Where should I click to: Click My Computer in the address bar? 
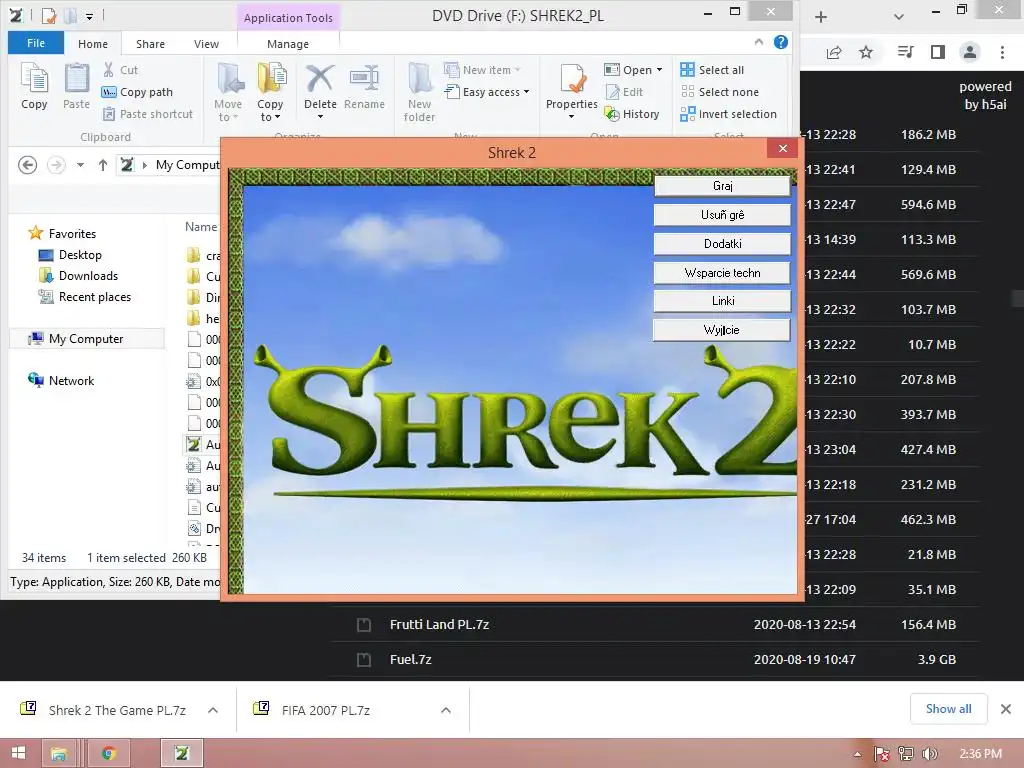pyautogui.click(x=187, y=165)
